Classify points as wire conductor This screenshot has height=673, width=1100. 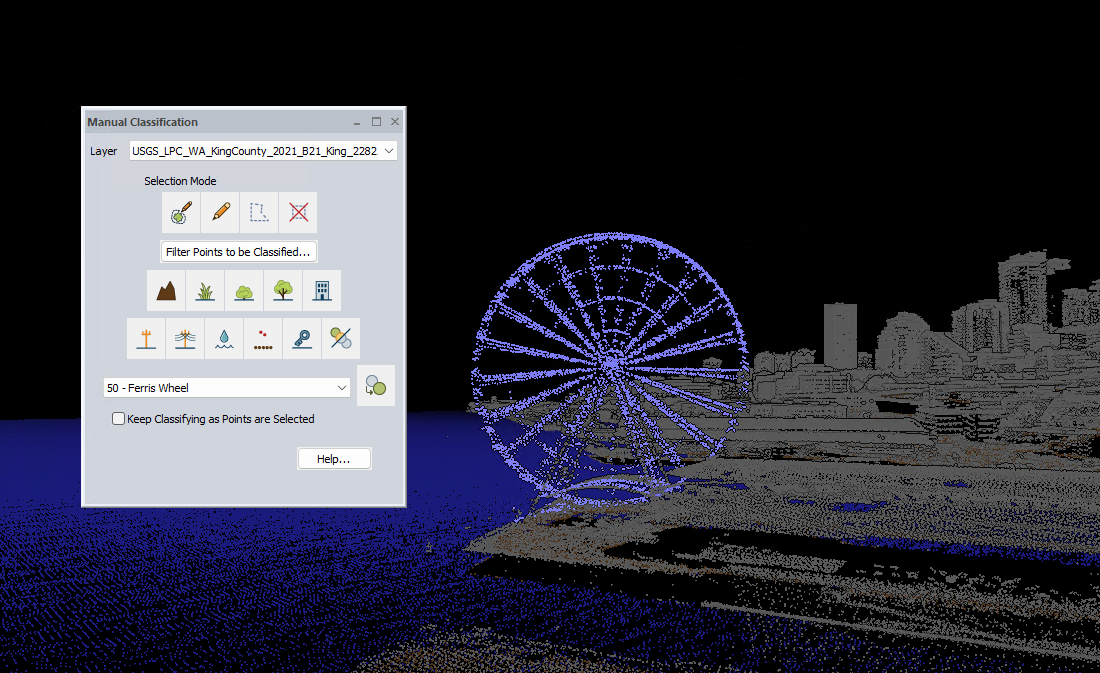(x=185, y=338)
